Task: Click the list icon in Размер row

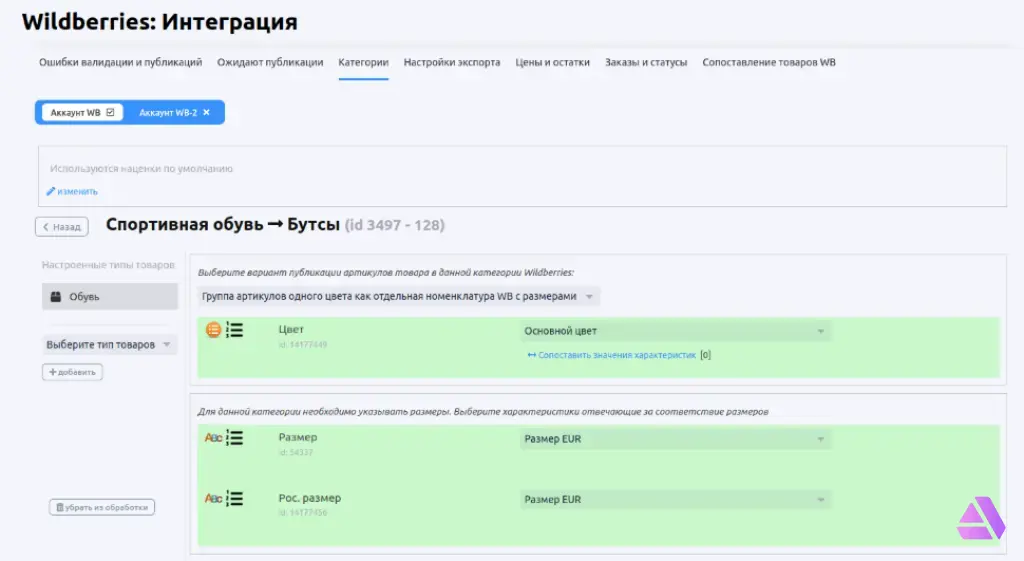Action: coord(234,438)
